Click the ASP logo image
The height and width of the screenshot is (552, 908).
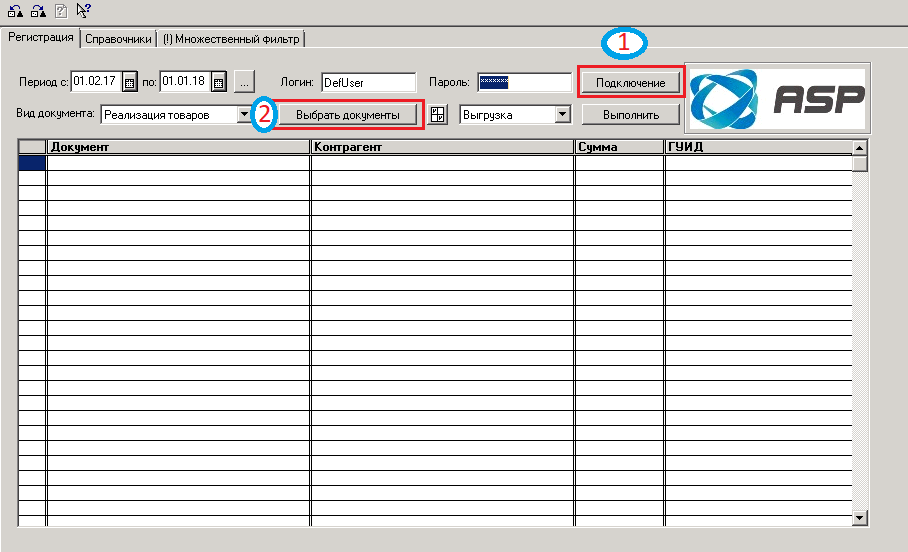778,98
